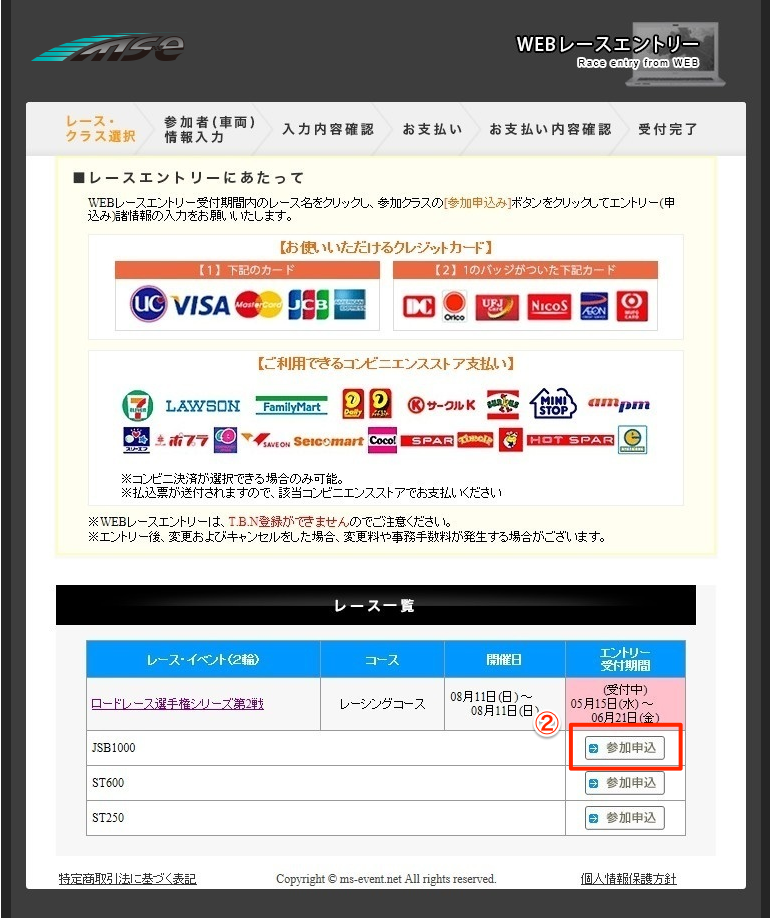Select the レース・クラス選択 step tab

(x=100, y=129)
